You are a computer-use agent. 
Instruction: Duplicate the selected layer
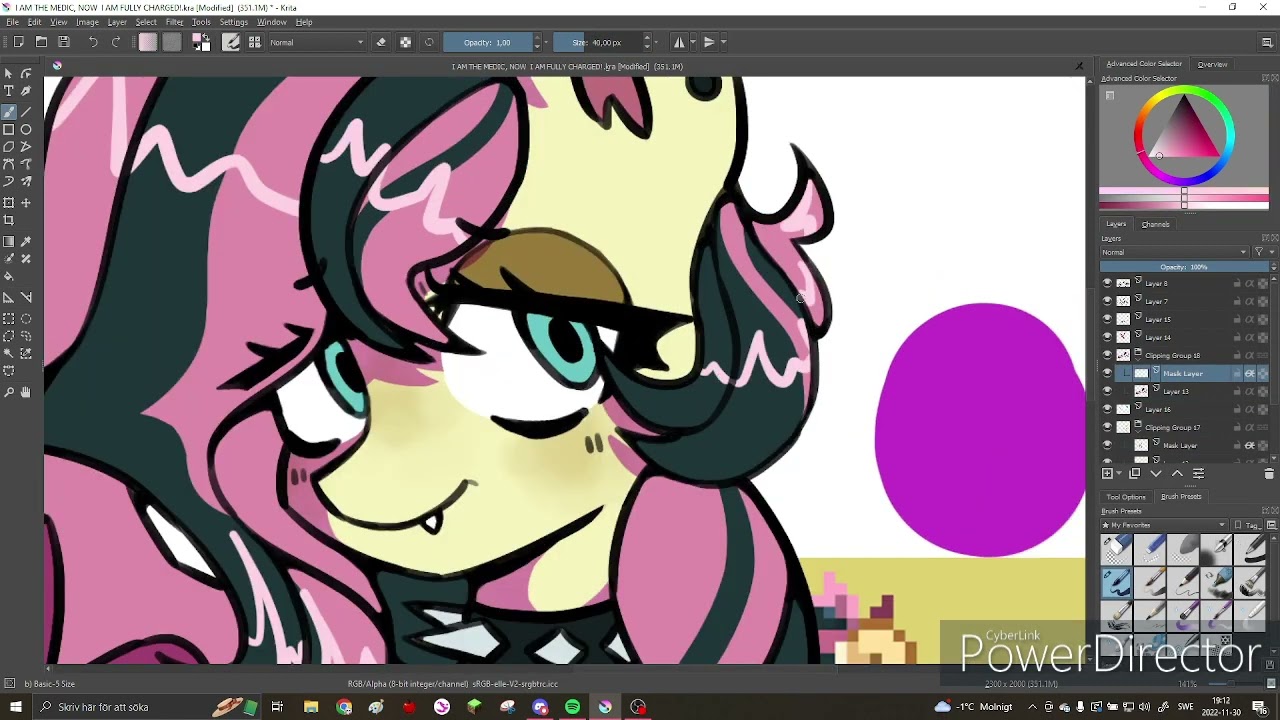tap(1134, 474)
